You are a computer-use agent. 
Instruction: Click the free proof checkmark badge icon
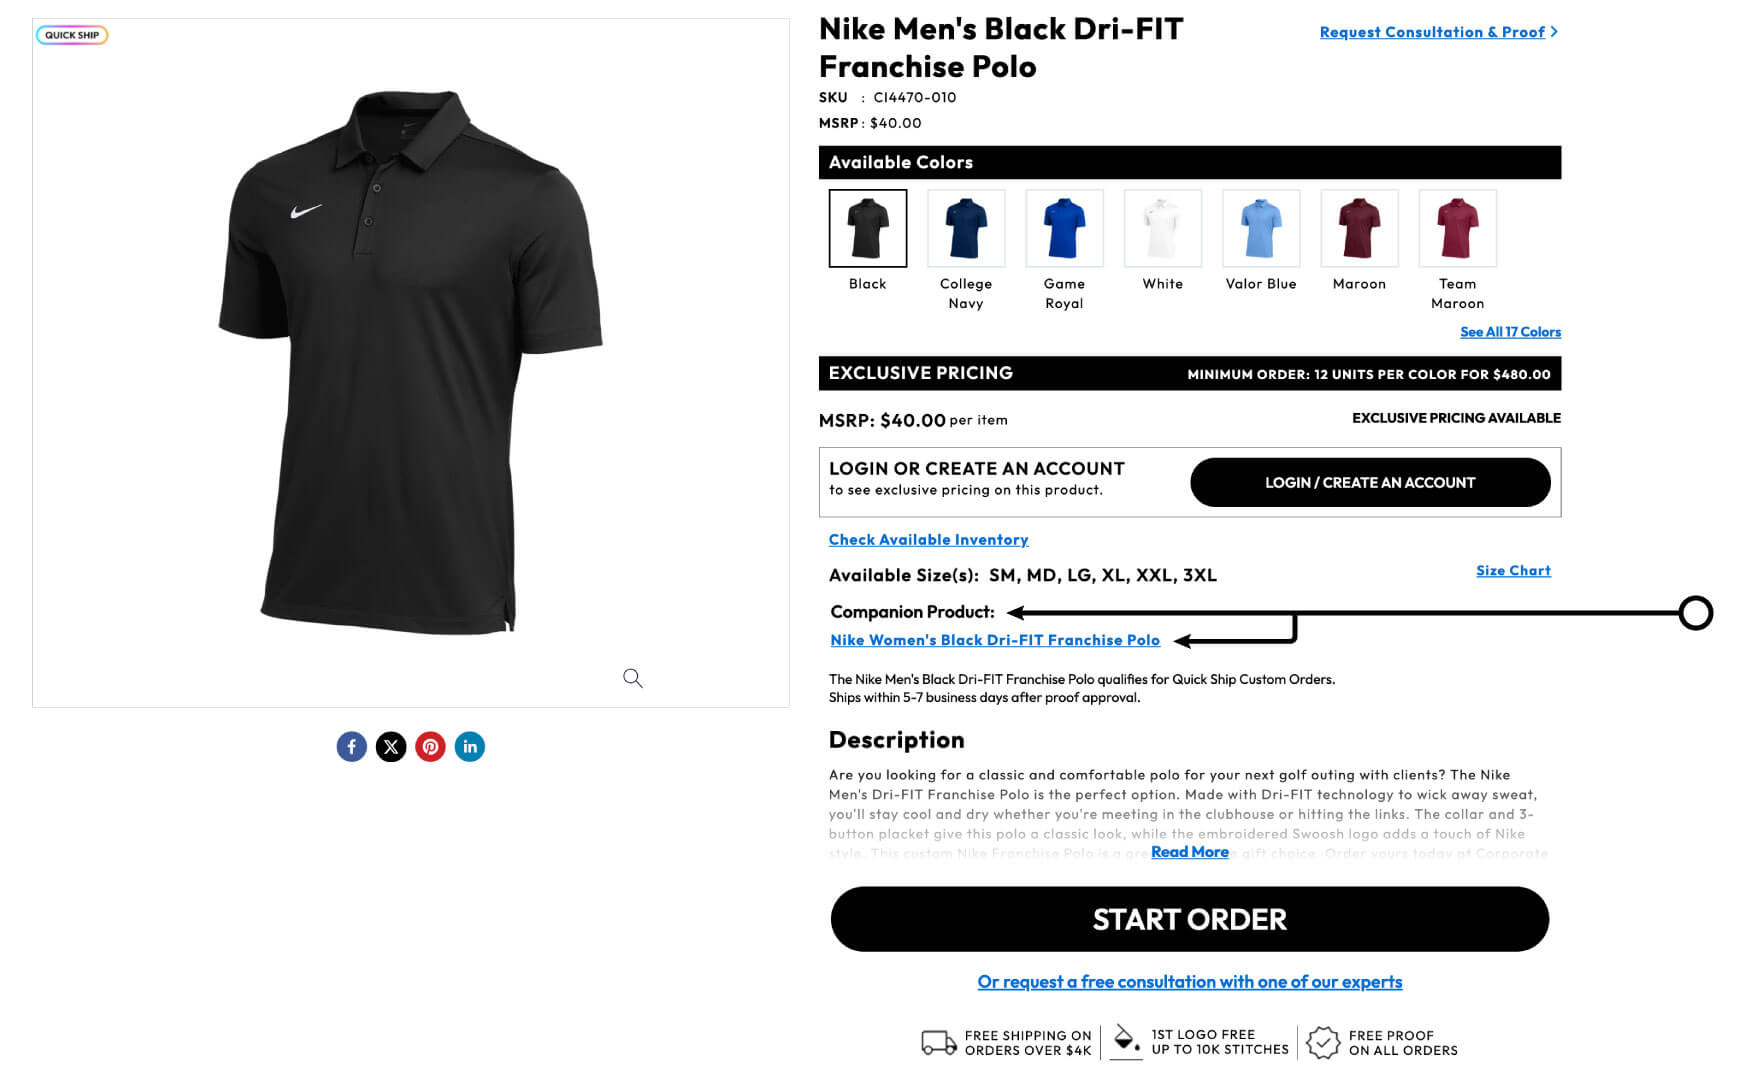1323,1043
